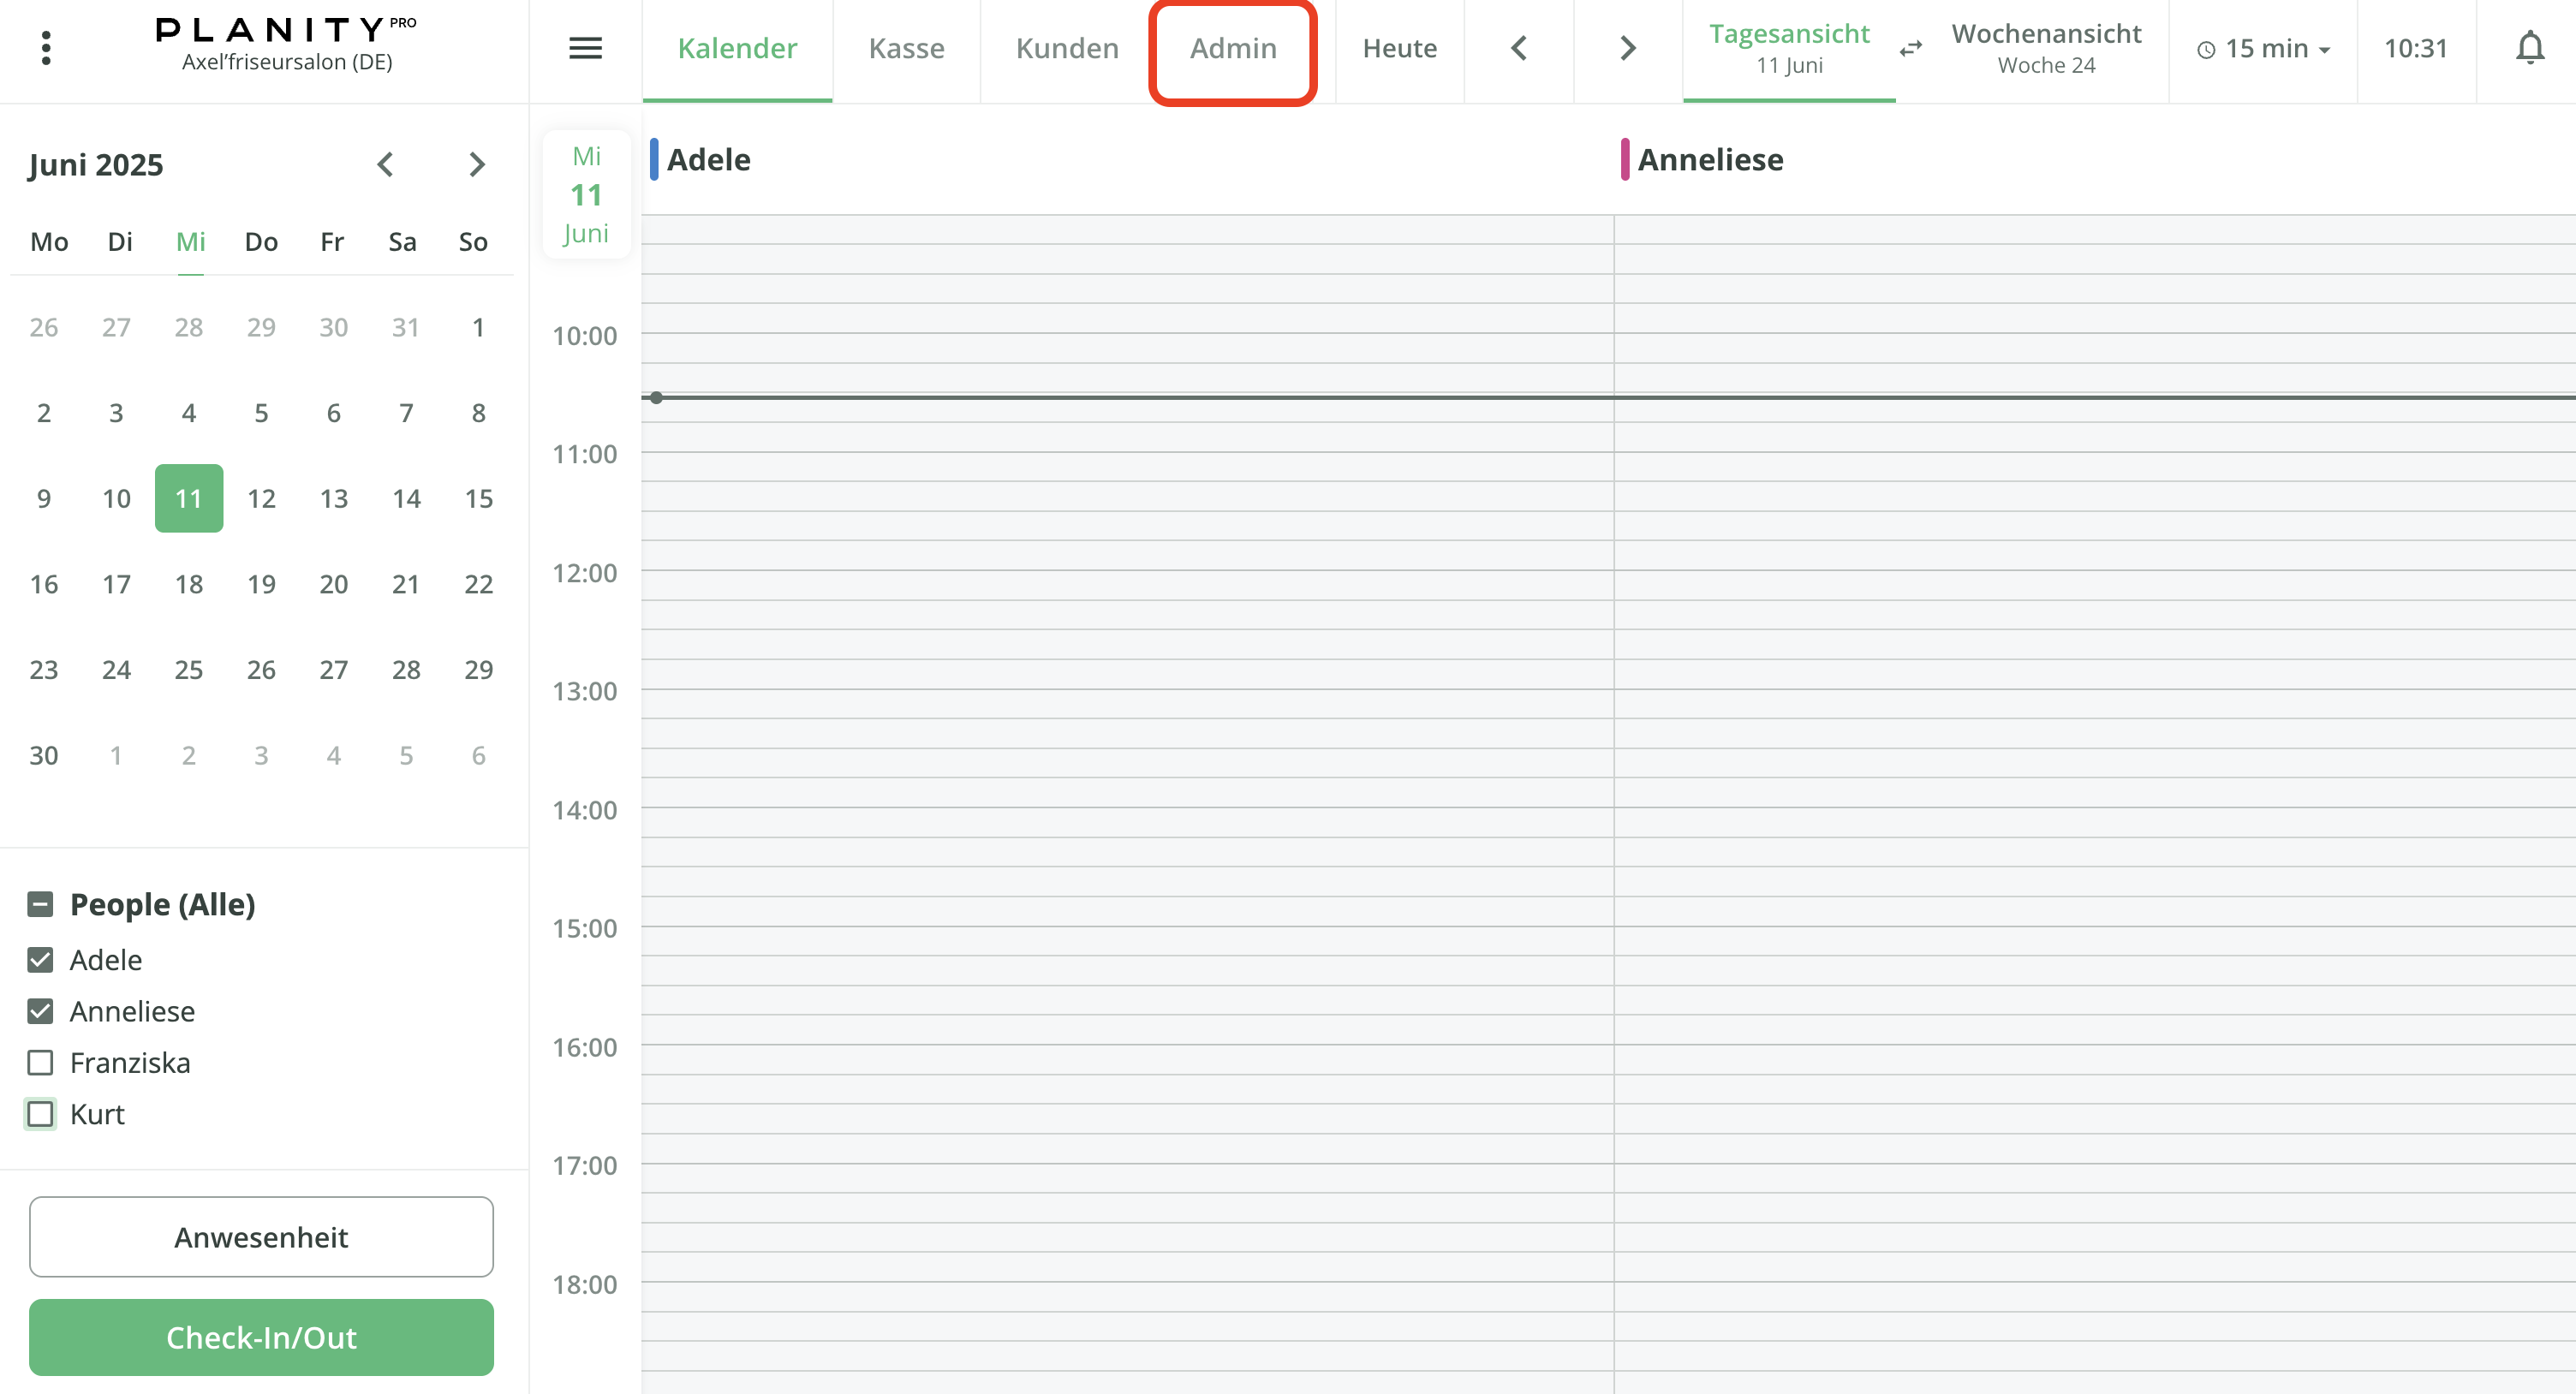Click Anneliese's pink color bar
This screenshot has height=1394, width=2576.
click(1625, 159)
